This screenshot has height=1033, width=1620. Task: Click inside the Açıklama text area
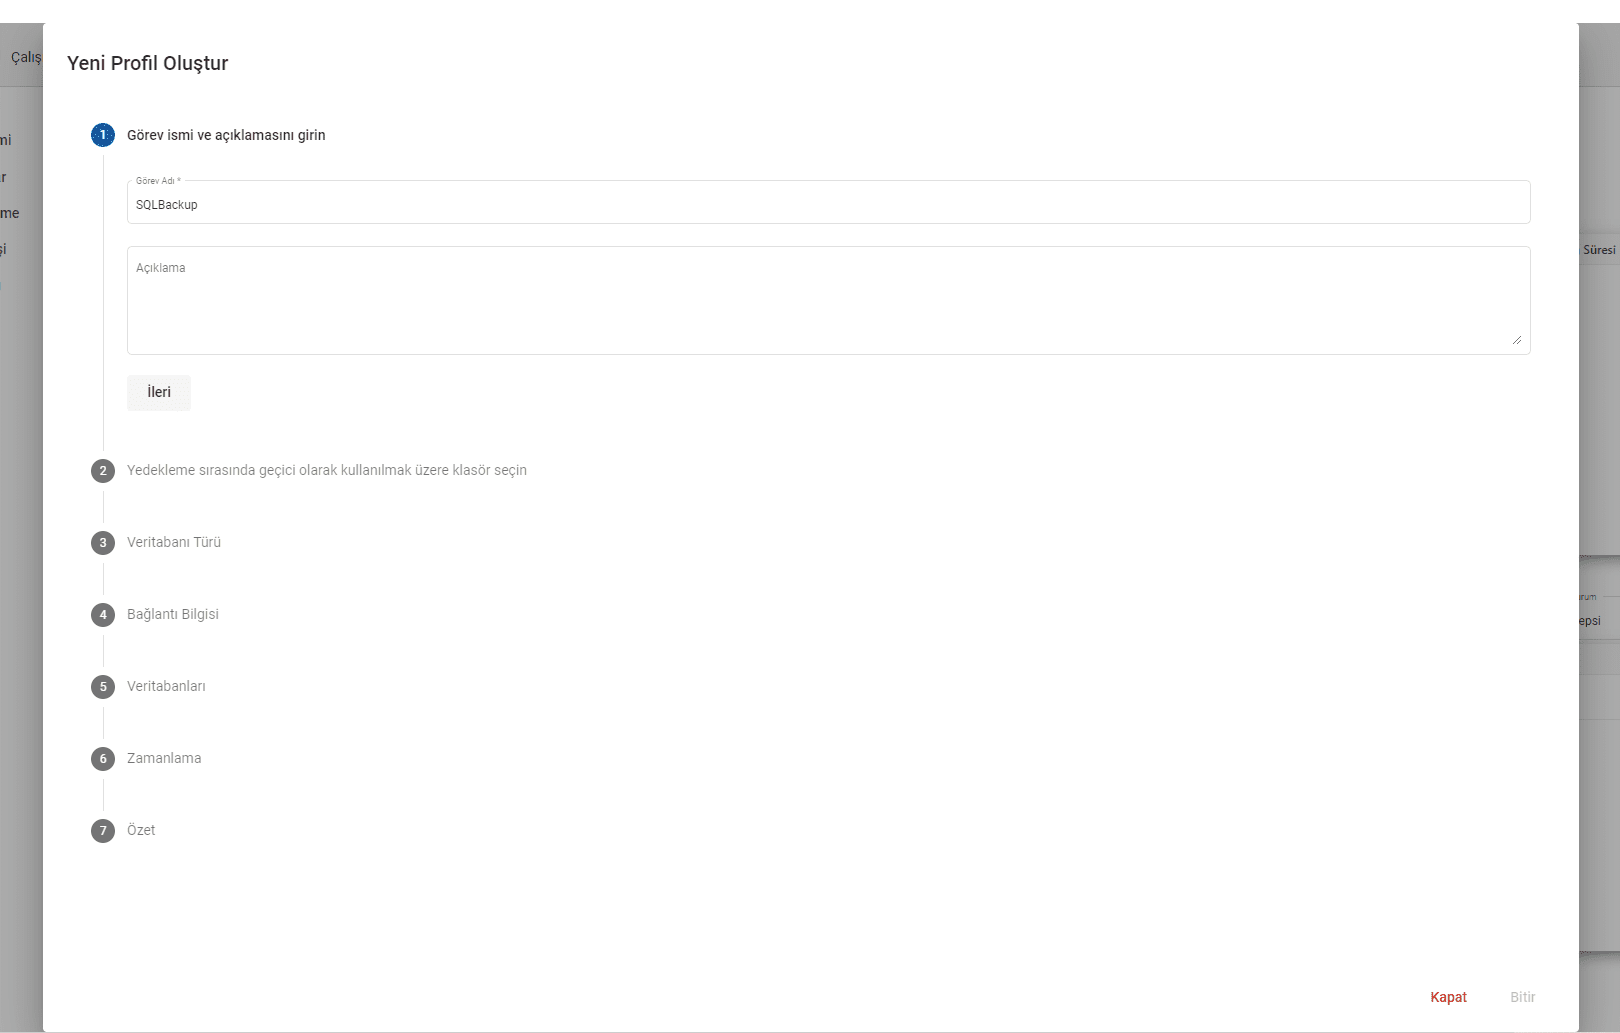(828, 305)
